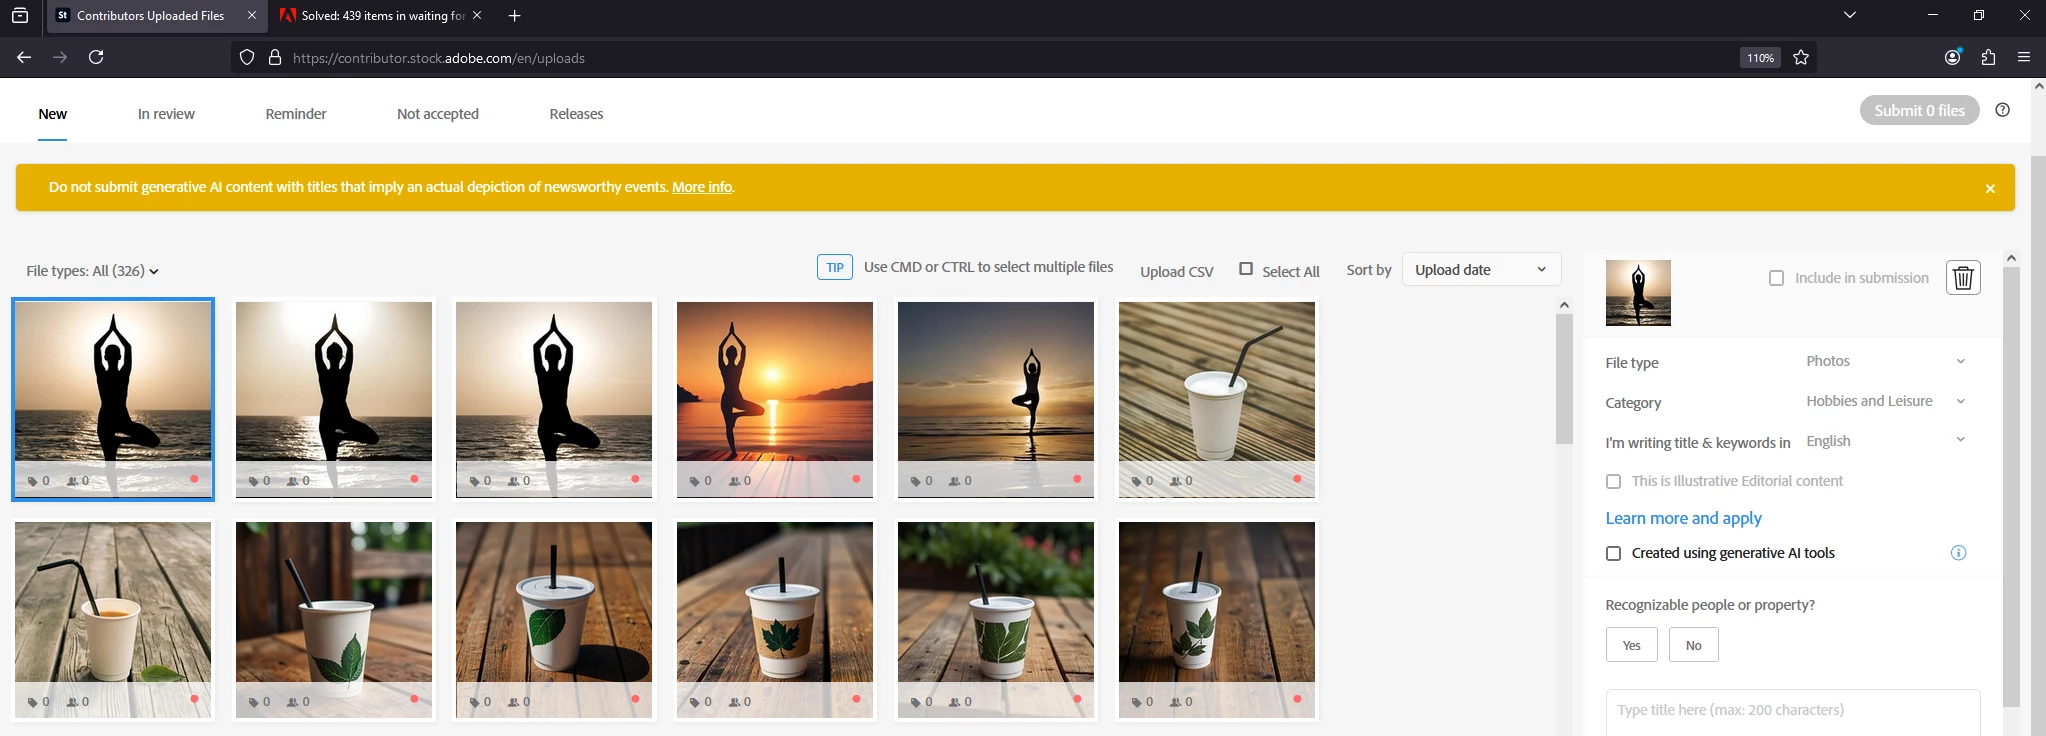Image resolution: width=2046 pixels, height=736 pixels.
Task: Click the Learn more and apply link
Action: tap(1683, 518)
